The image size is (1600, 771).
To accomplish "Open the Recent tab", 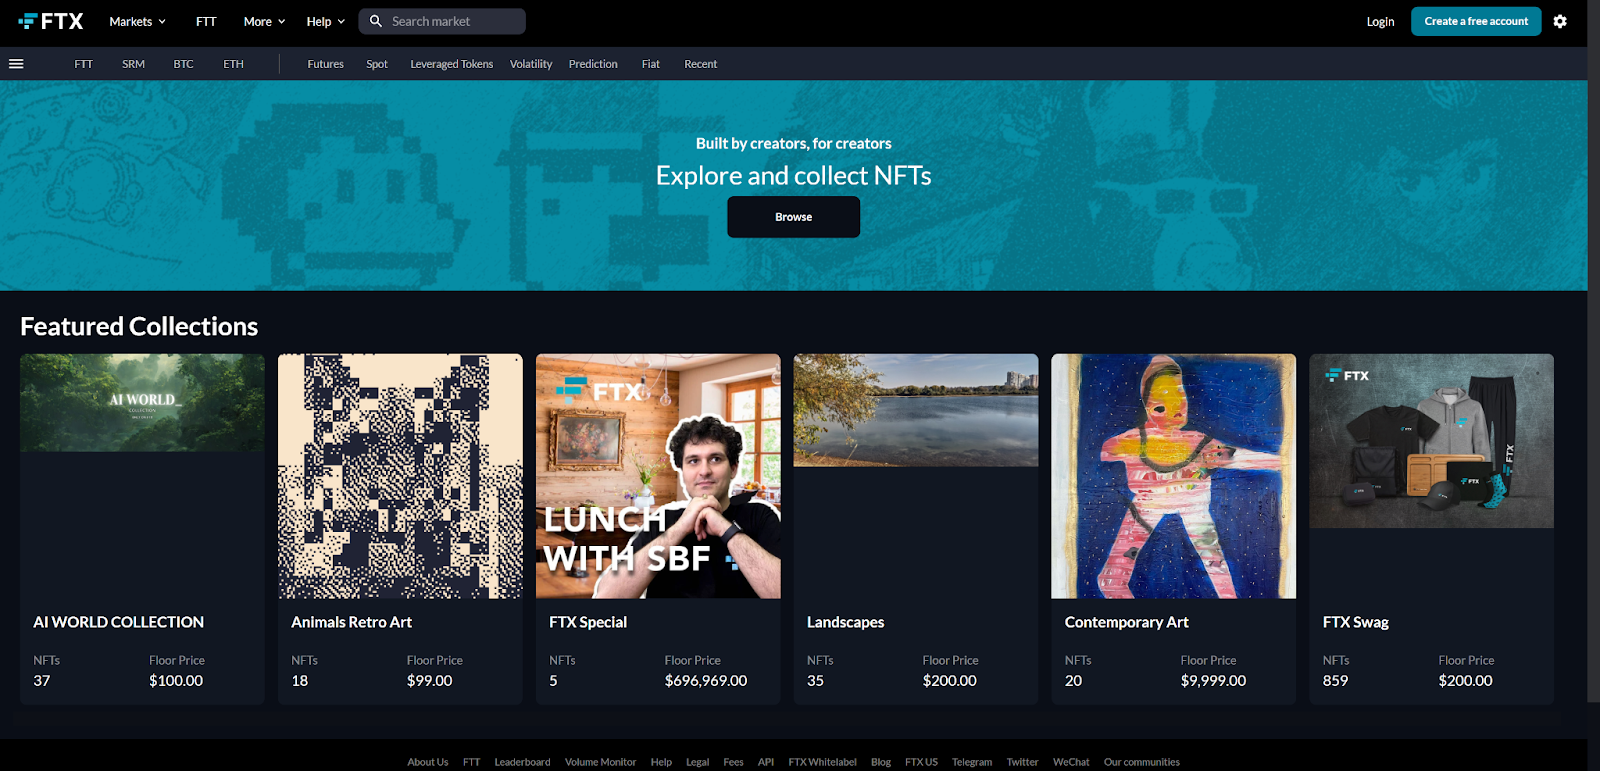I will (x=700, y=64).
